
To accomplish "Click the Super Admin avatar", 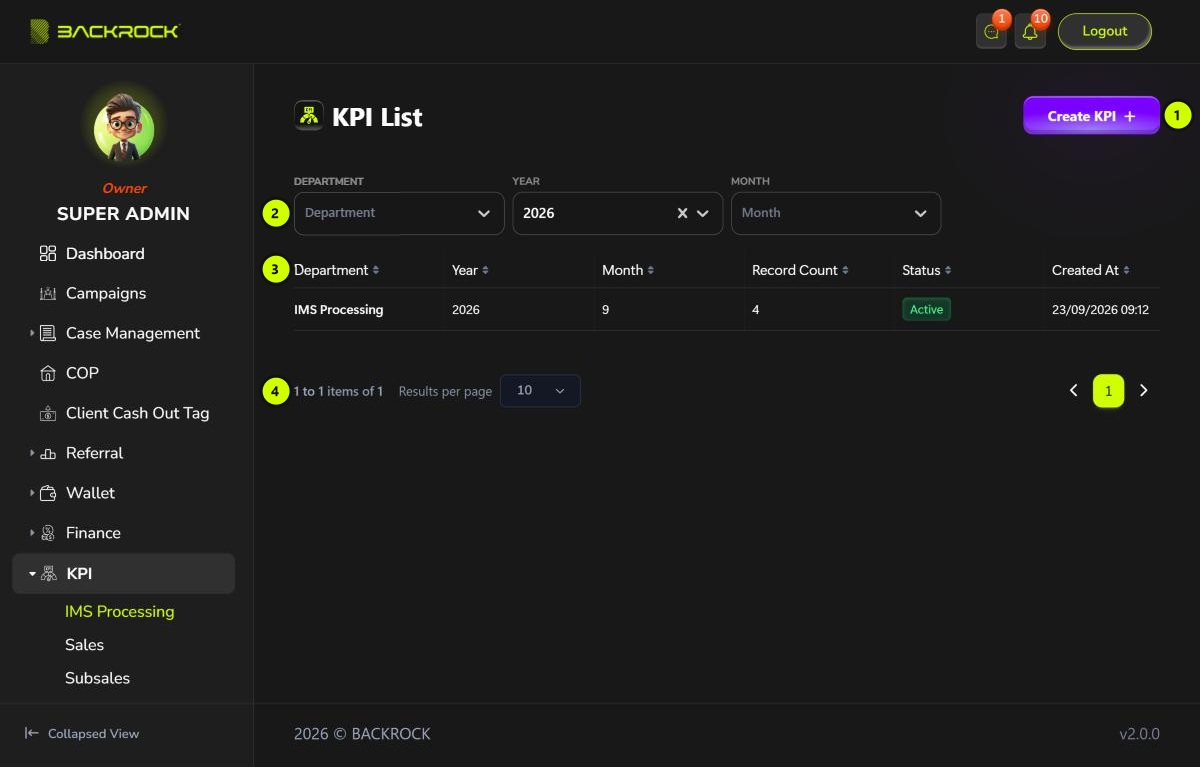I will click(124, 130).
